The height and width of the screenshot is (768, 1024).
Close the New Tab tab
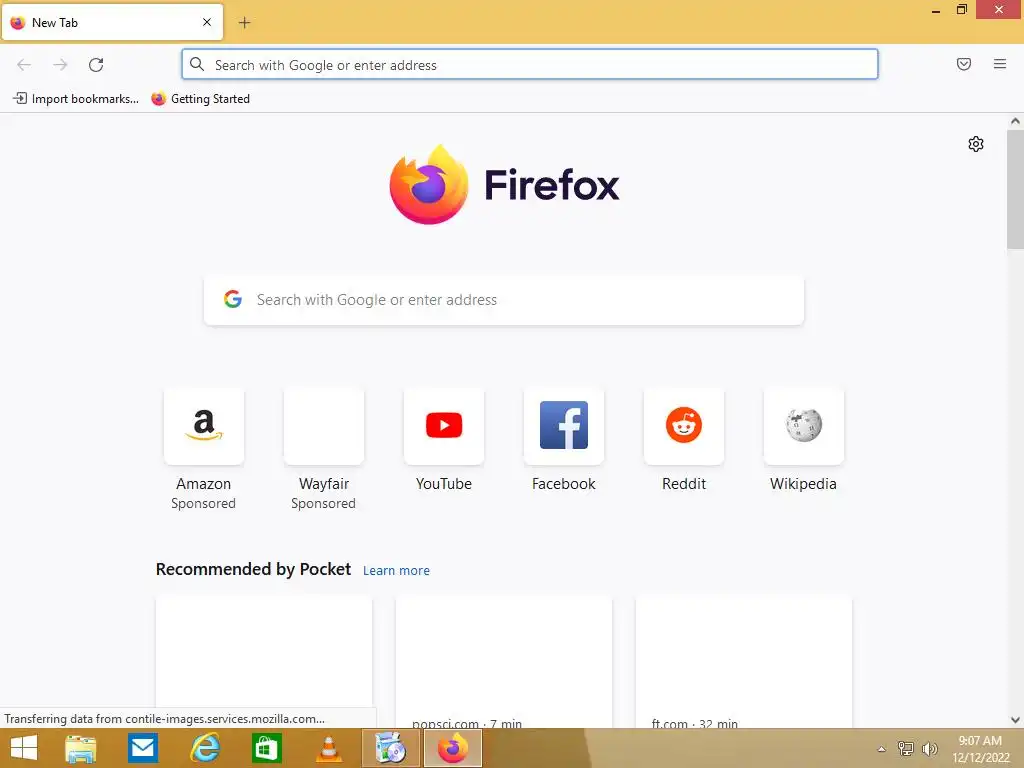point(207,22)
